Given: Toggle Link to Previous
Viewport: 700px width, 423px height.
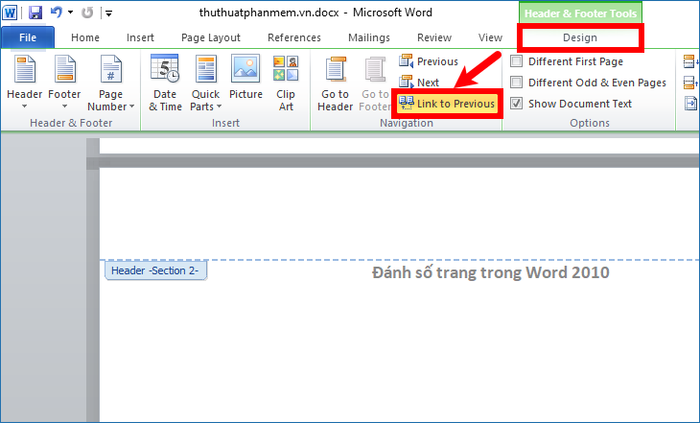Looking at the screenshot, I should pyautogui.click(x=447, y=104).
